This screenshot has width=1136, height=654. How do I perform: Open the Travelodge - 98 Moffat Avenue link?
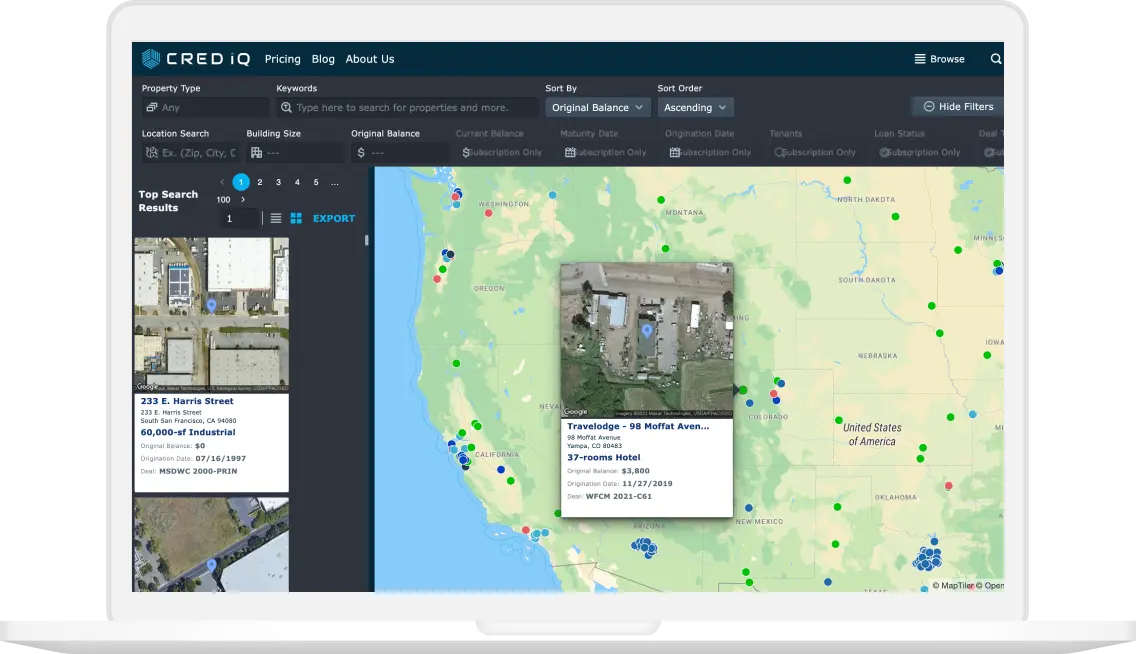(x=638, y=426)
